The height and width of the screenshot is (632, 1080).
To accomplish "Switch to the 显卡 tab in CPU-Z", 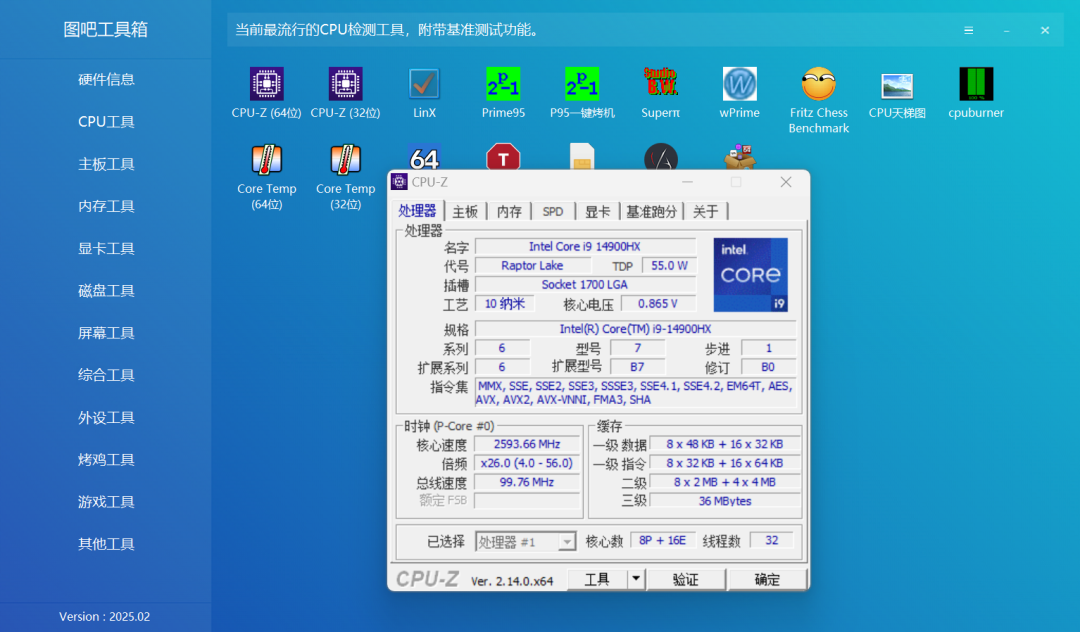I will pos(597,211).
